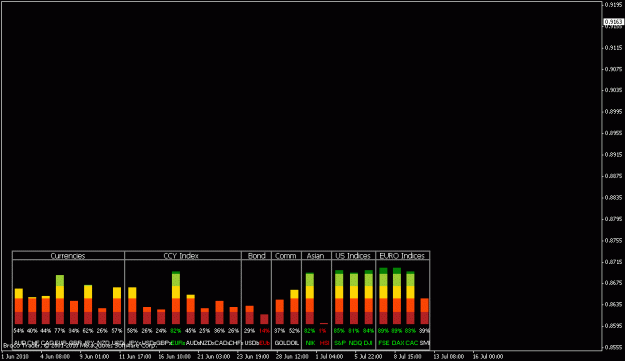Select the NIK symbol label
The width and height of the screenshot is (625, 361).
click(x=310, y=343)
